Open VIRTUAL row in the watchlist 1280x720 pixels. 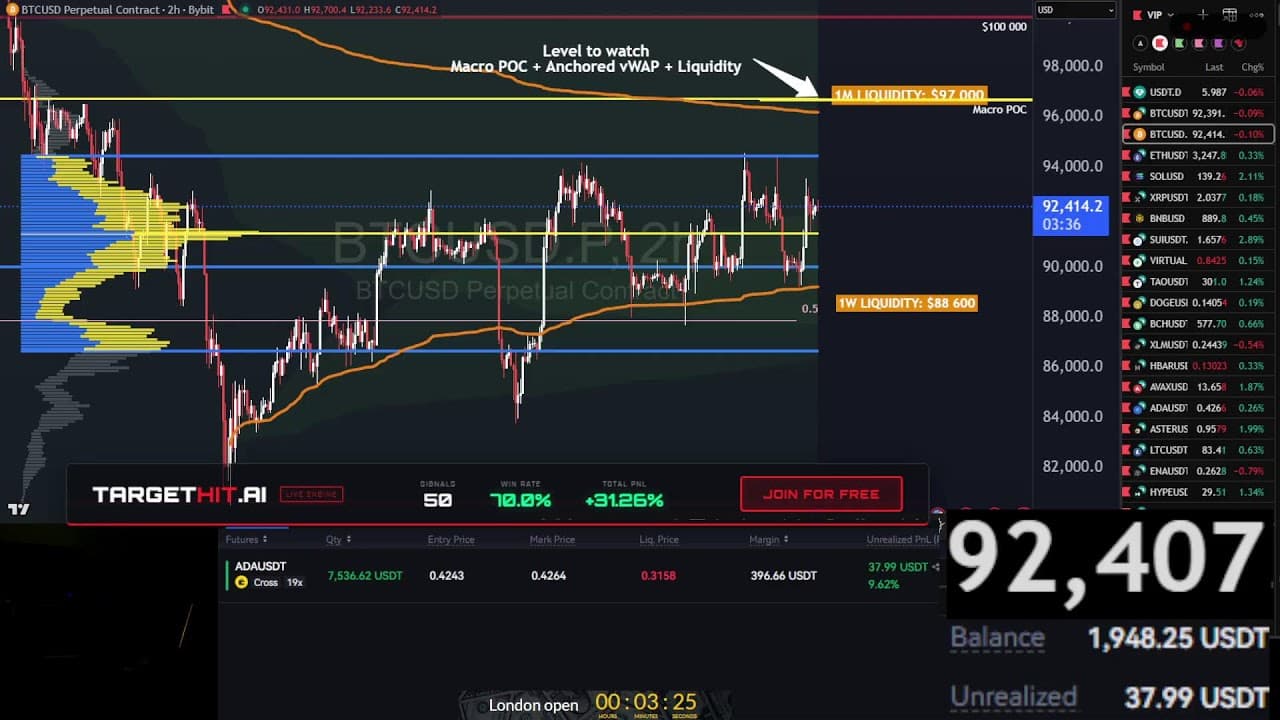click(x=1199, y=261)
